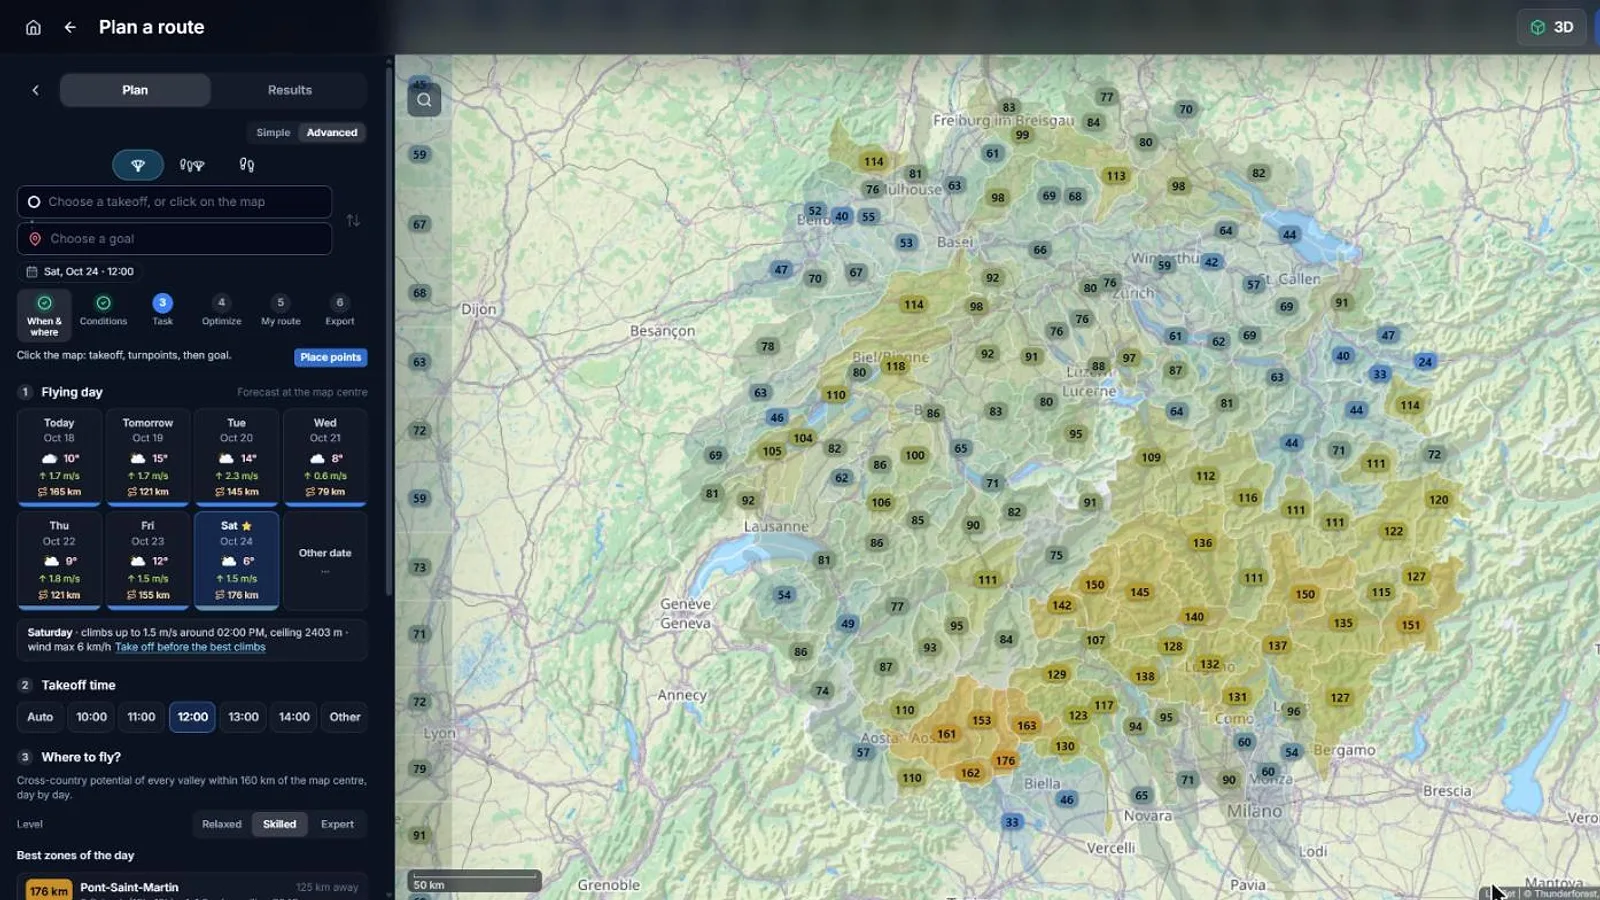Select the Fri Oct 23 flying day
The width and height of the screenshot is (1600, 900).
[x=148, y=560]
